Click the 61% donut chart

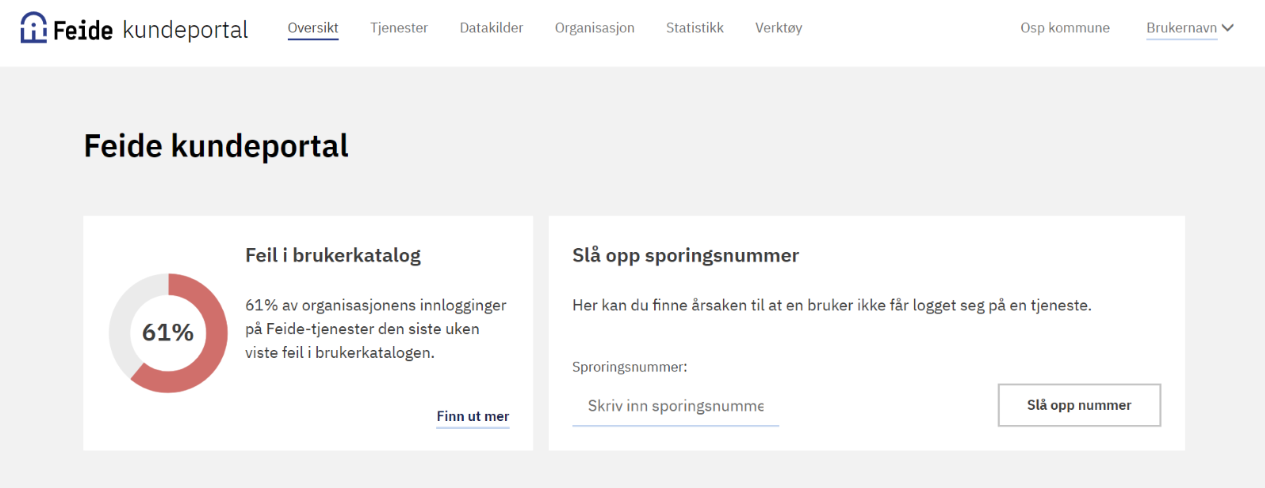tap(168, 333)
